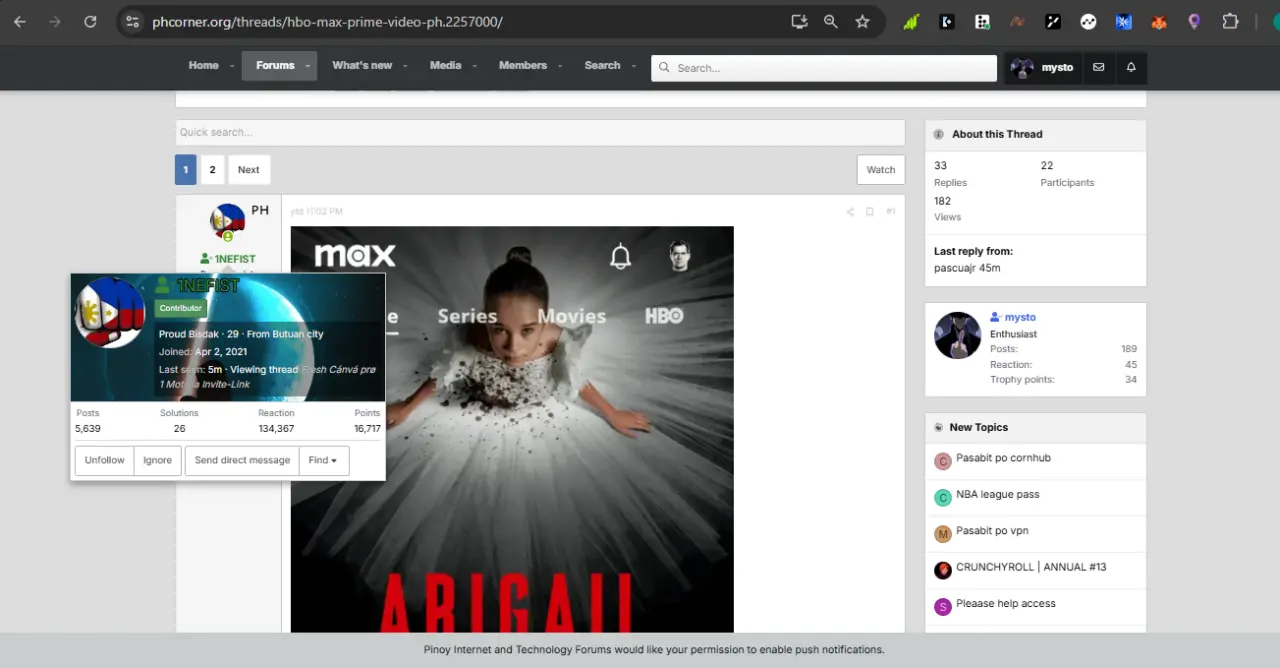Click mysto avatar in sidebar card
The image size is (1280, 668).
click(x=957, y=335)
